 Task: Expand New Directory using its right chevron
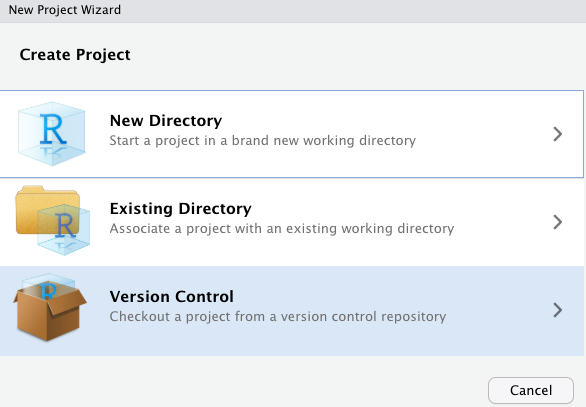pyautogui.click(x=558, y=134)
